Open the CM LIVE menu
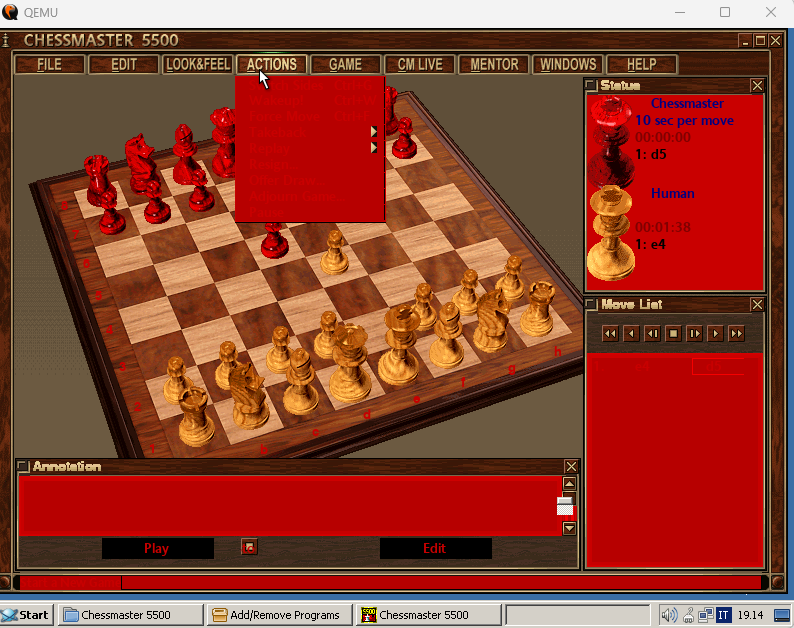This screenshot has width=794, height=628. click(420, 64)
